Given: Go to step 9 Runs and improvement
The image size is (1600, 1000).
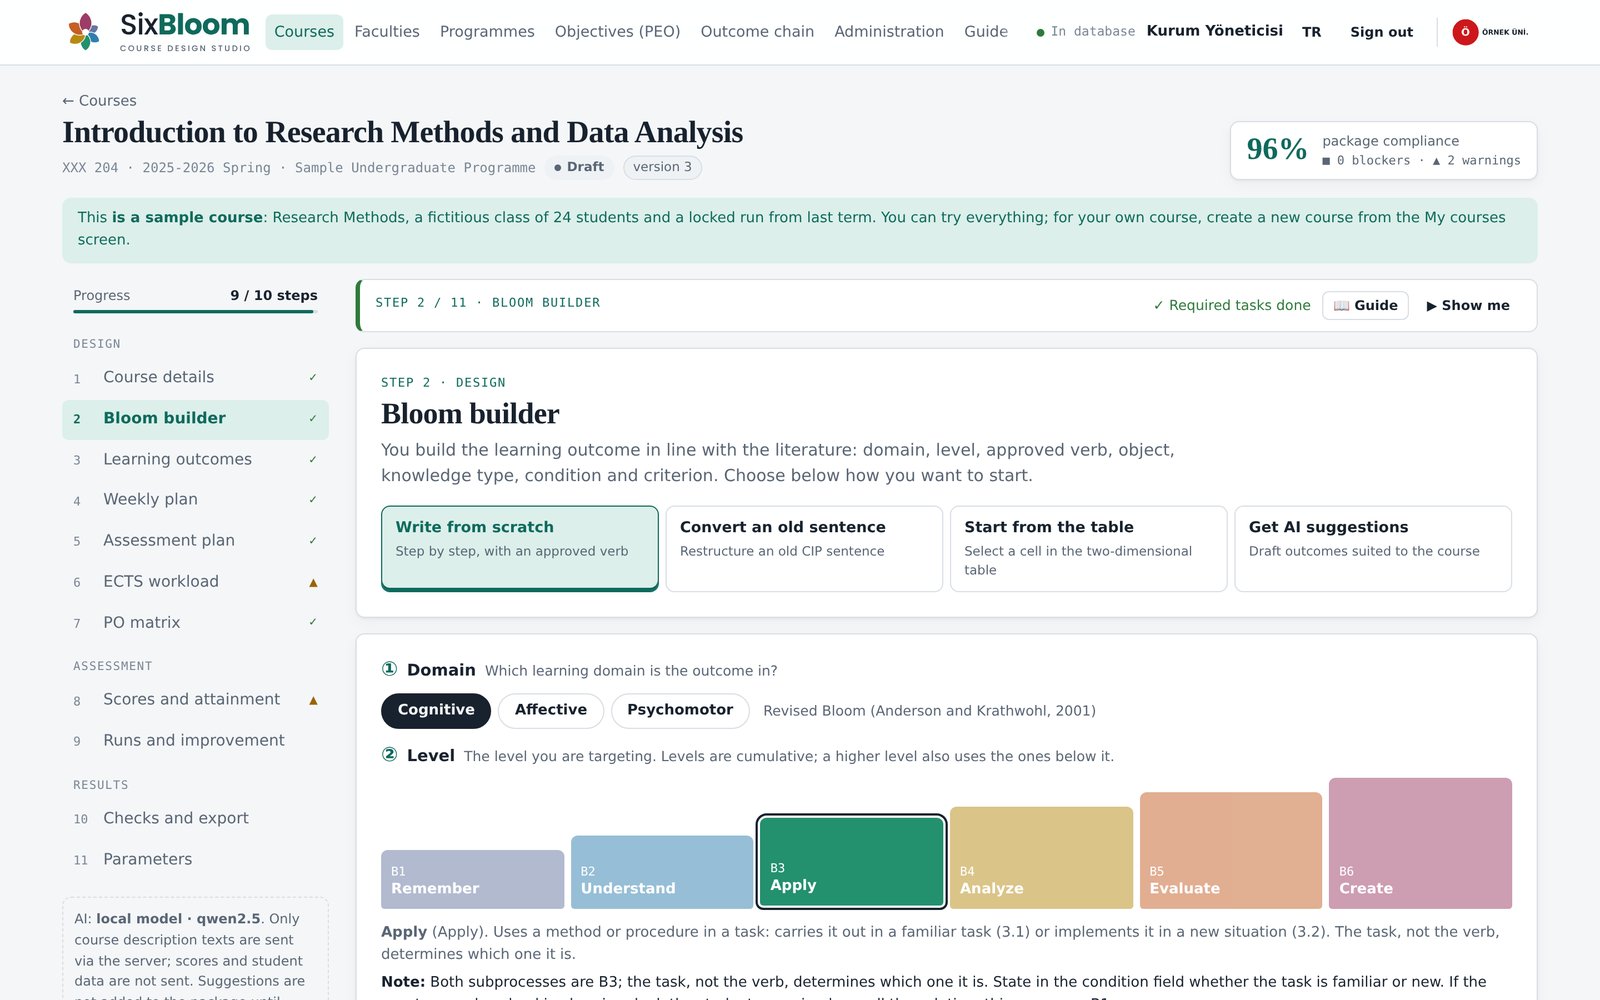Looking at the screenshot, I should [195, 740].
